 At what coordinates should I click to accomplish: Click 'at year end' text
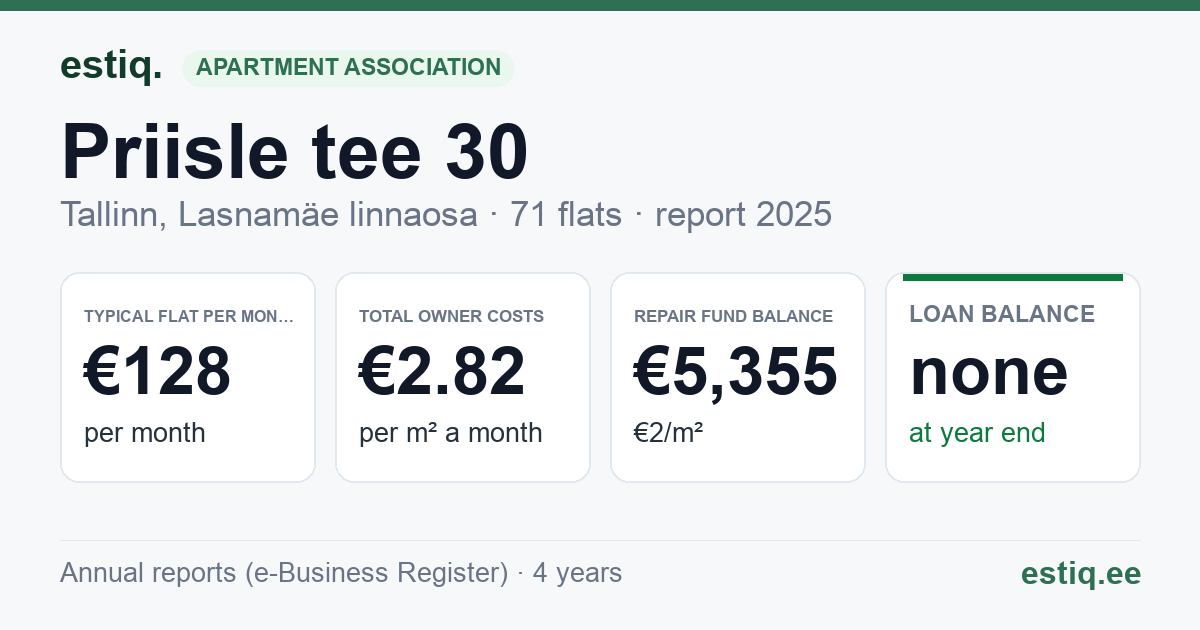coord(977,433)
